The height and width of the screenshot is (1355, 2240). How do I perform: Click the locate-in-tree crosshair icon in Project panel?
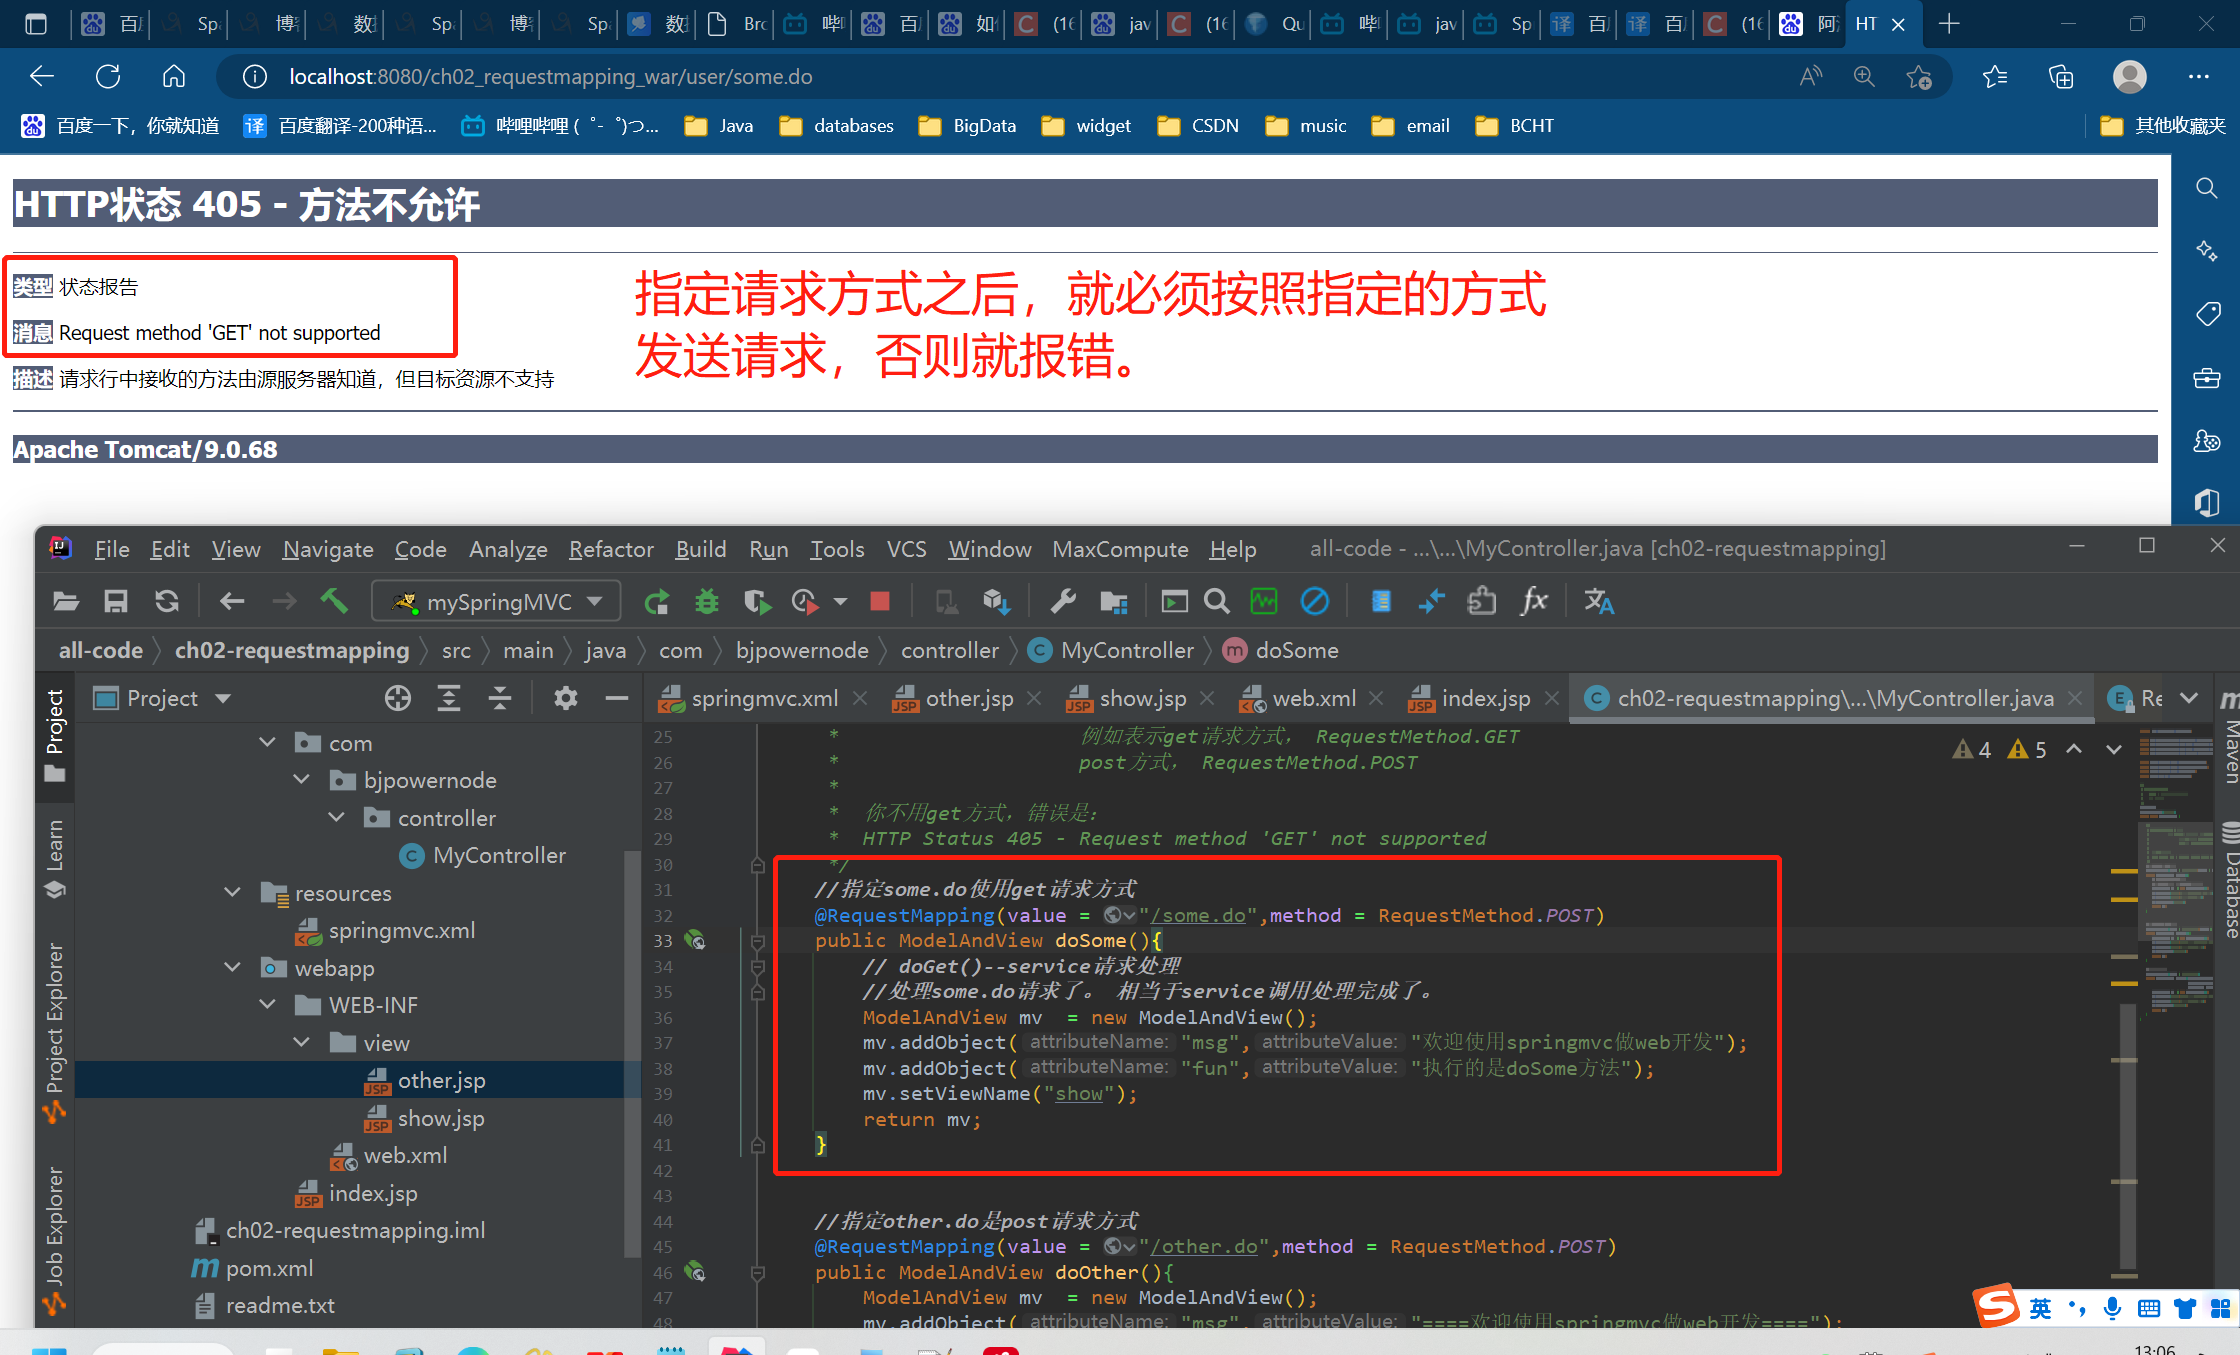398,698
